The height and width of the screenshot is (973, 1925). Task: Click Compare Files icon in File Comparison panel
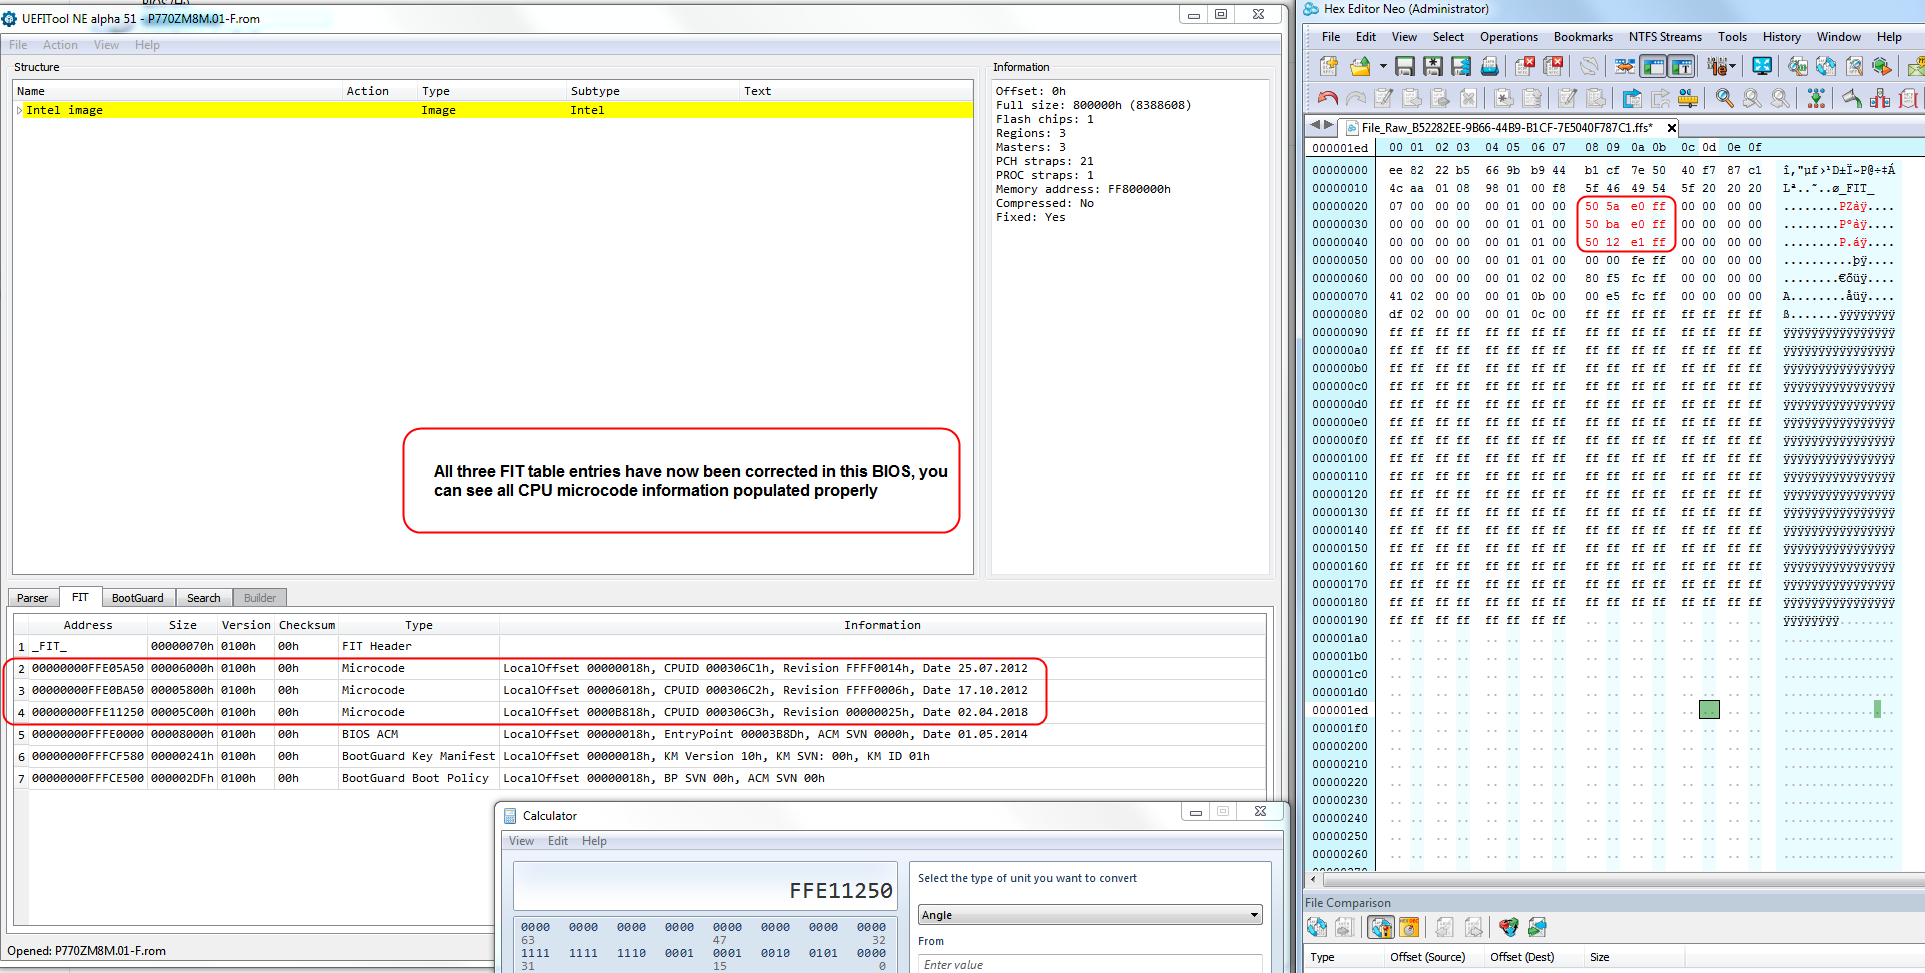1317,927
